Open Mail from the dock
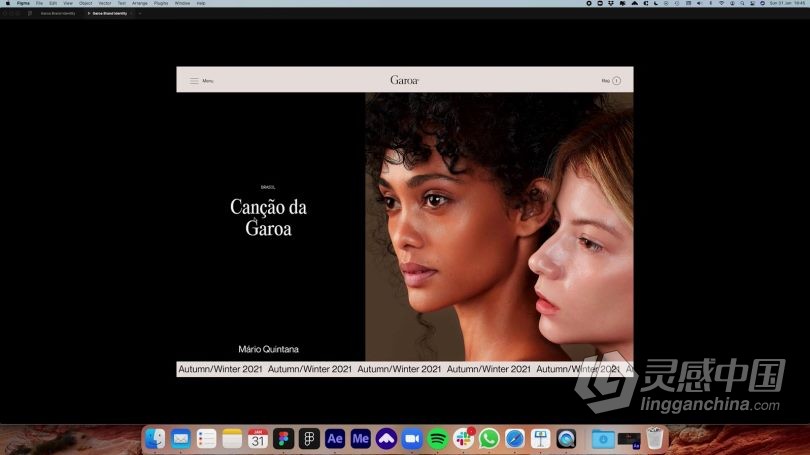 [x=181, y=439]
